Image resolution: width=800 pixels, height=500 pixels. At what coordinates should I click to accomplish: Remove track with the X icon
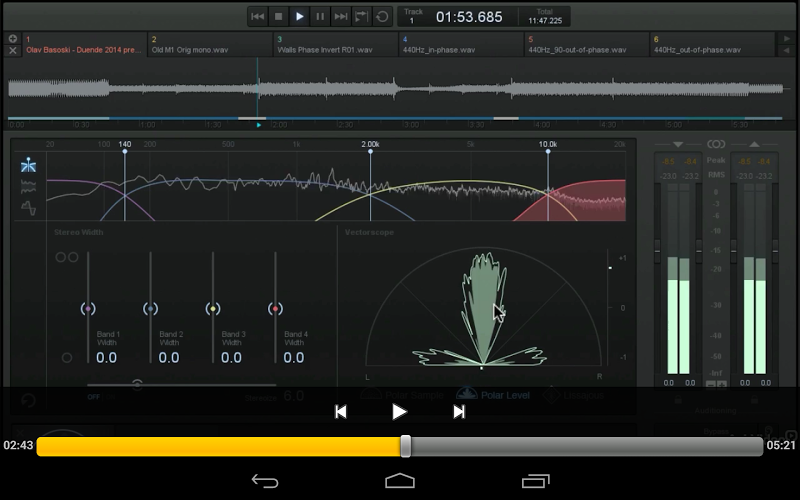coord(13,50)
